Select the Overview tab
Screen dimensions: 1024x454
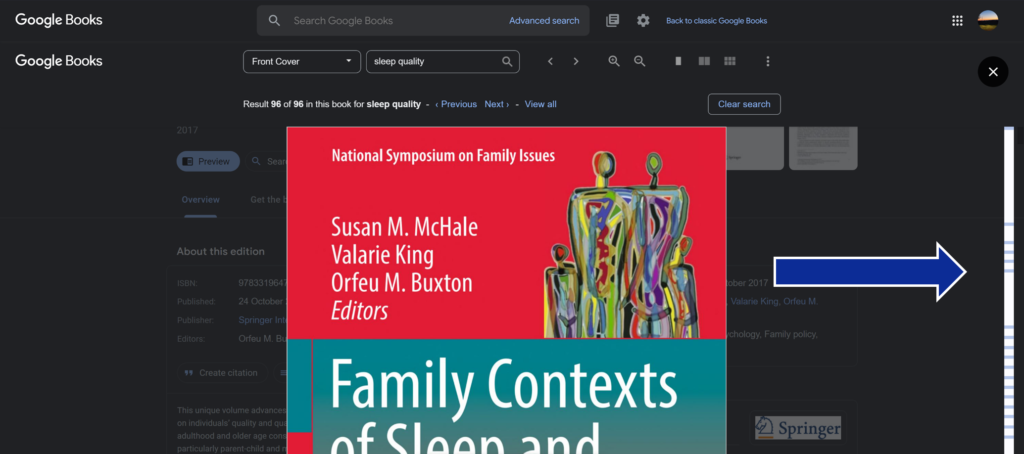pos(200,200)
